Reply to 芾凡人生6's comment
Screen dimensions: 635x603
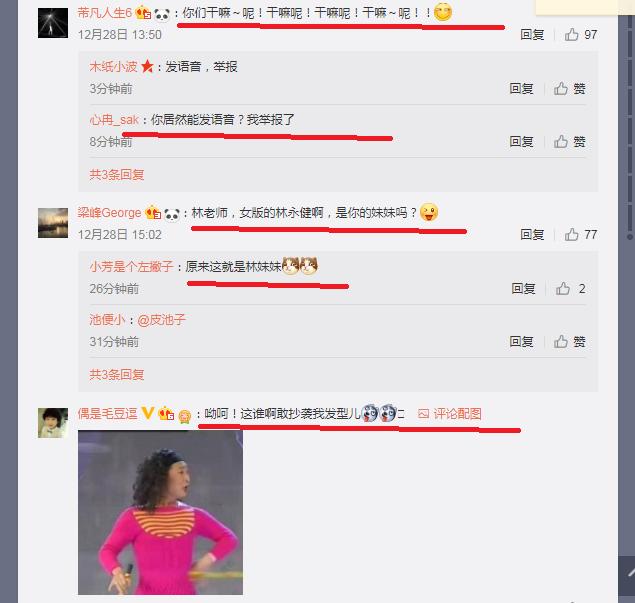[x=532, y=35]
